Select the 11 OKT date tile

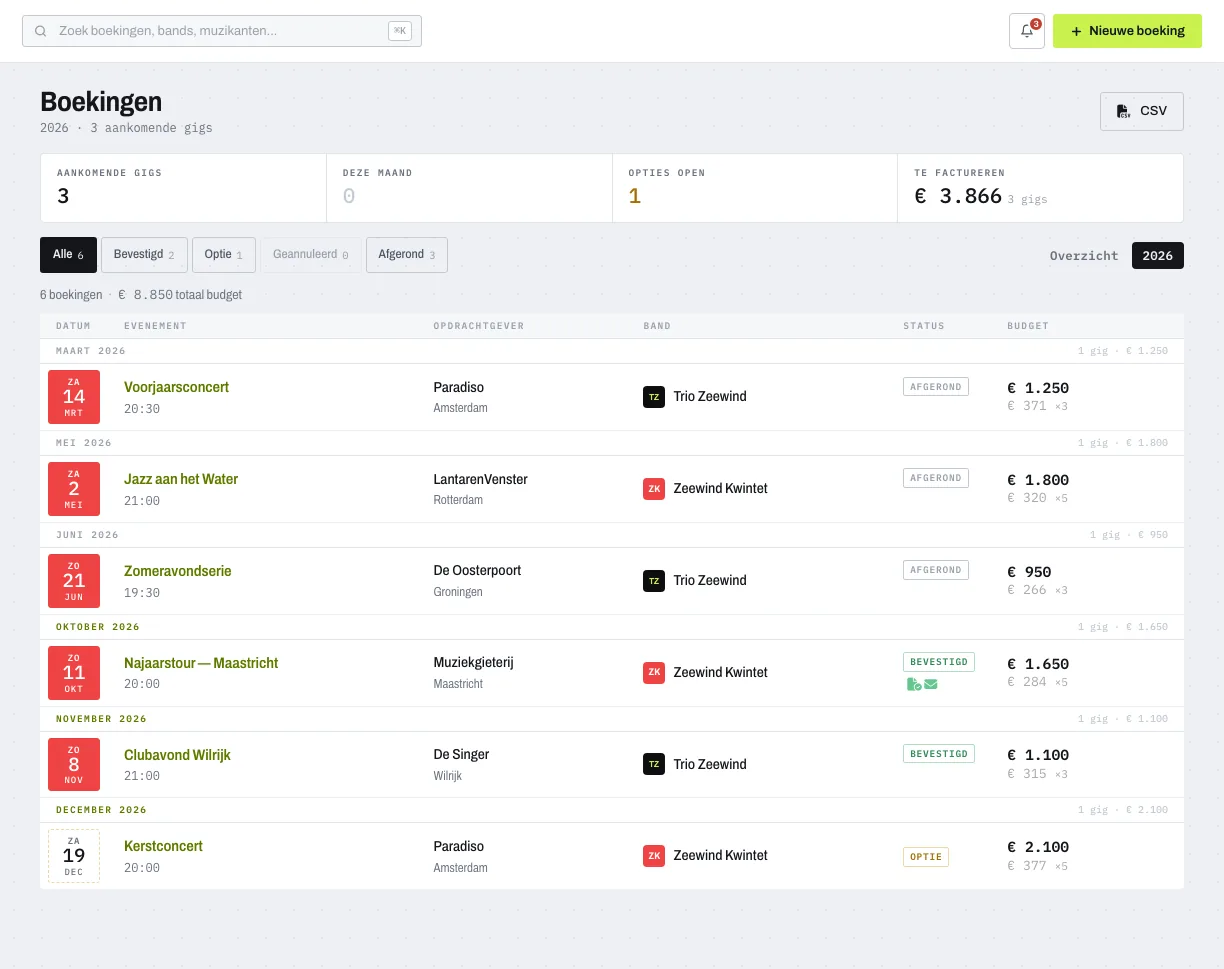74,673
